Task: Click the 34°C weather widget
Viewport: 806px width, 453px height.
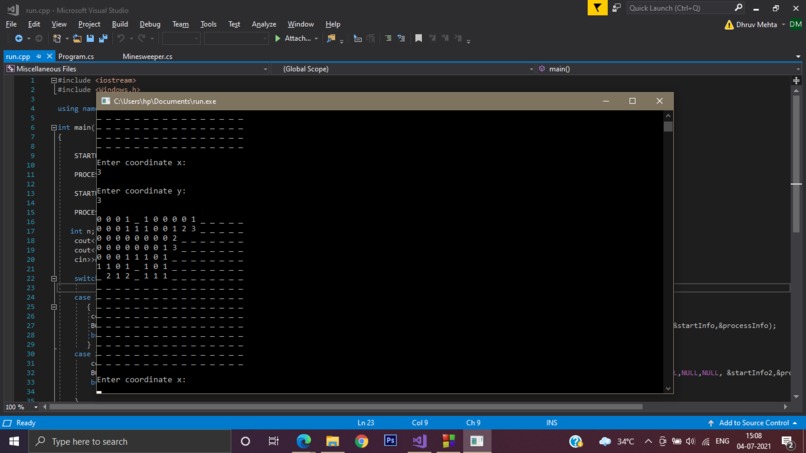Action: 616,441
